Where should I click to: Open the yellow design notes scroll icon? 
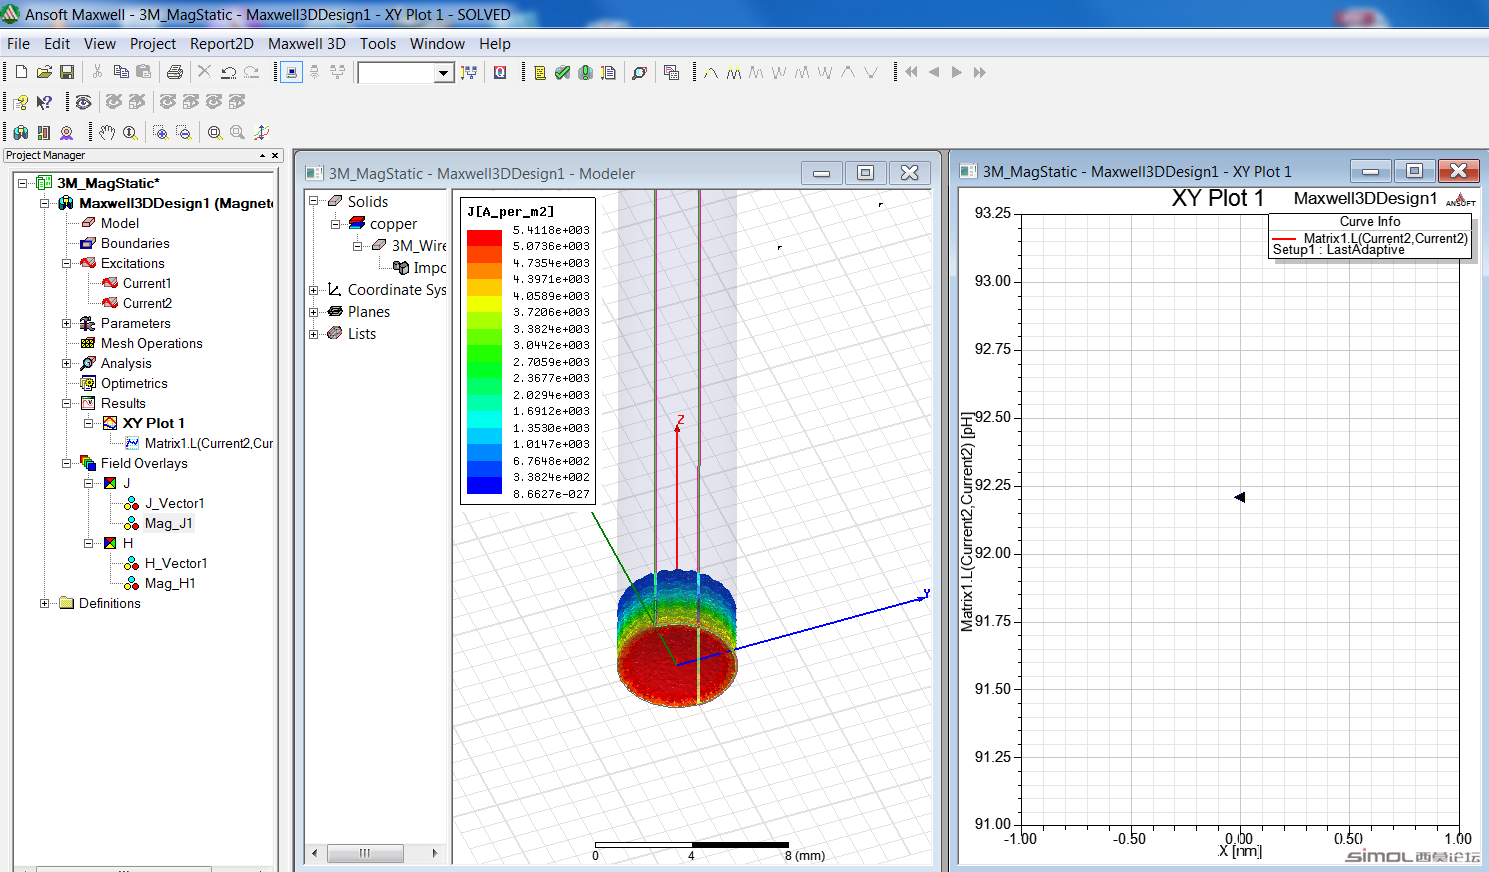pos(540,72)
